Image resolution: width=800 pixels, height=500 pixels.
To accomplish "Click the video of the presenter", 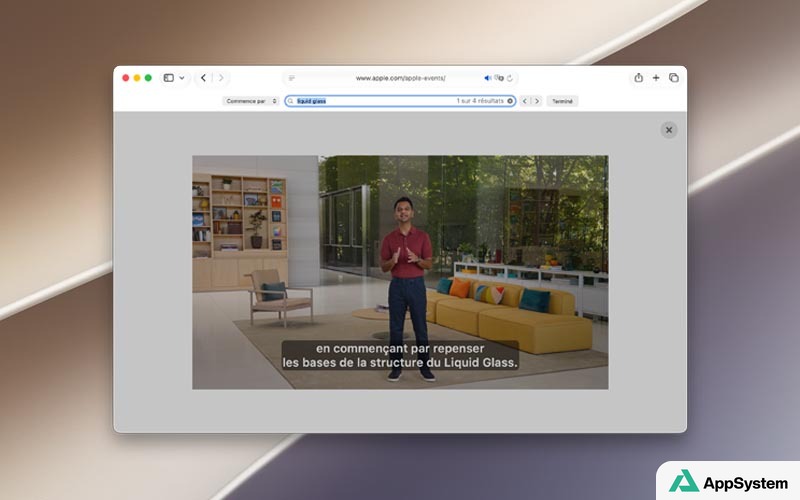I will pyautogui.click(x=400, y=272).
